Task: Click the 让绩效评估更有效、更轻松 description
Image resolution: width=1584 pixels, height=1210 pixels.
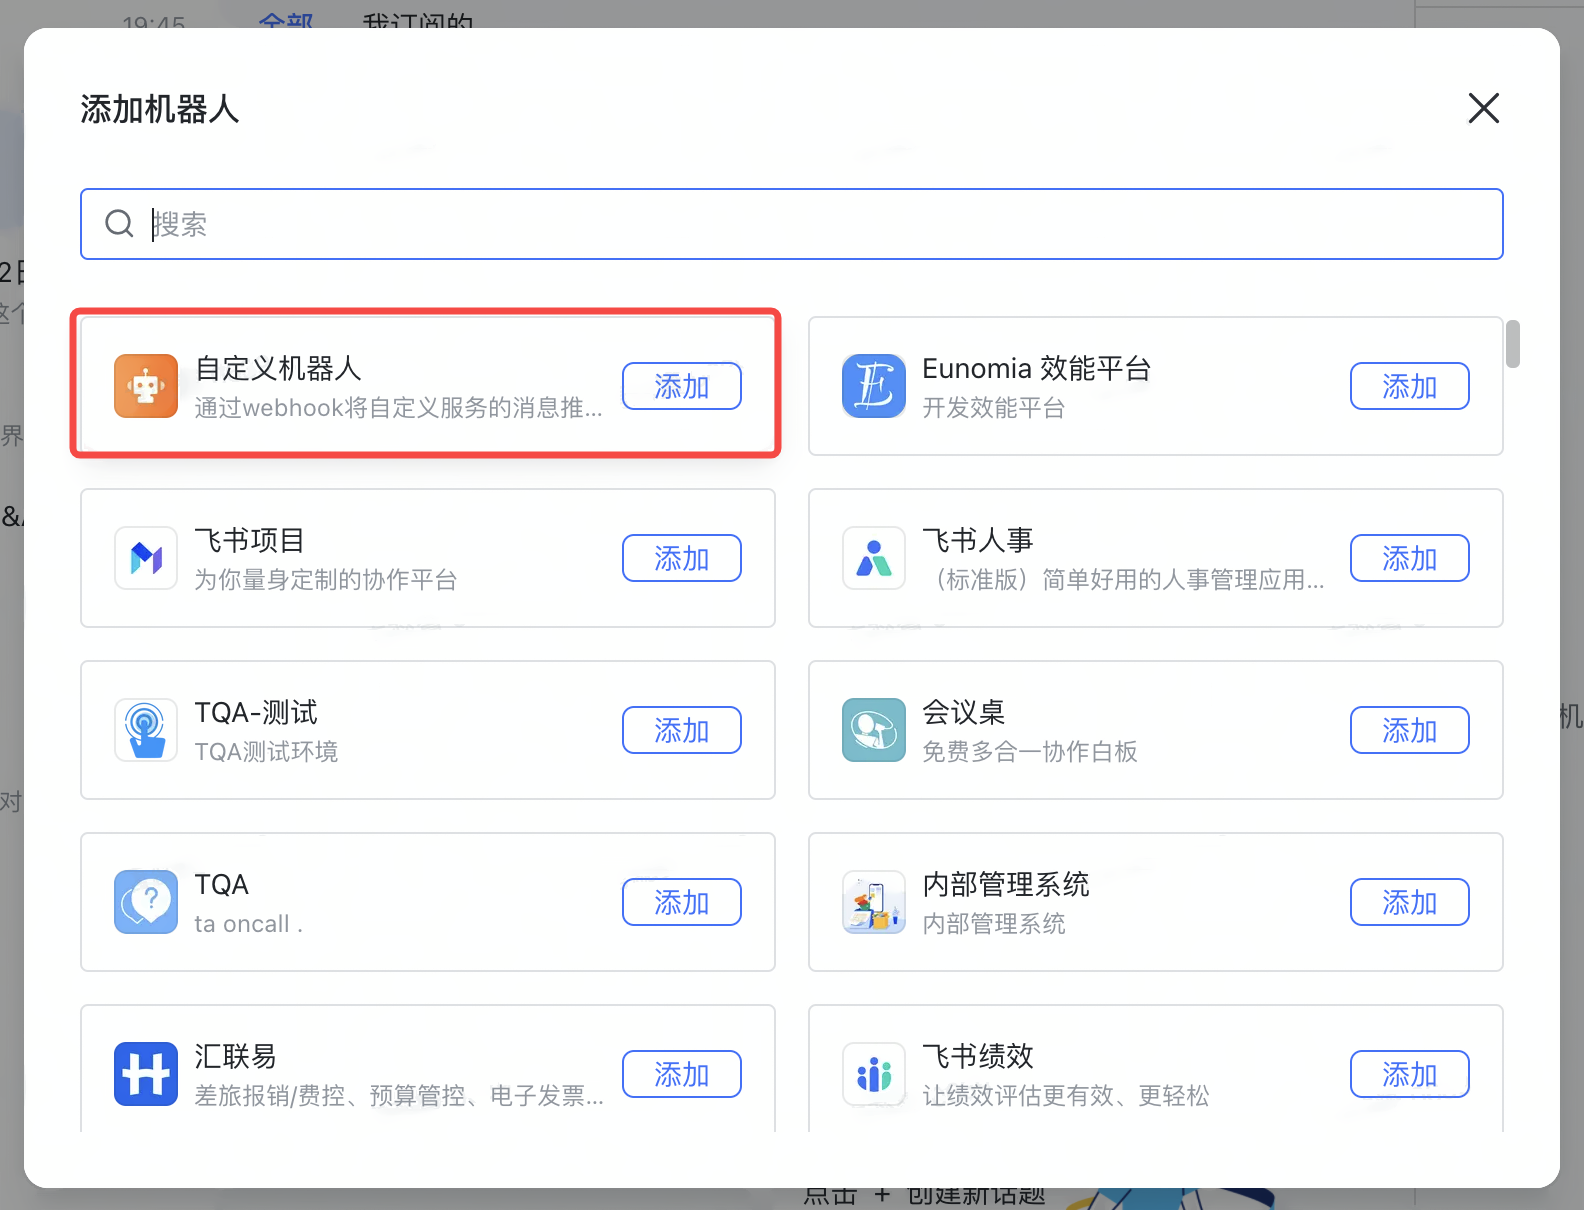Action: (1066, 1096)
